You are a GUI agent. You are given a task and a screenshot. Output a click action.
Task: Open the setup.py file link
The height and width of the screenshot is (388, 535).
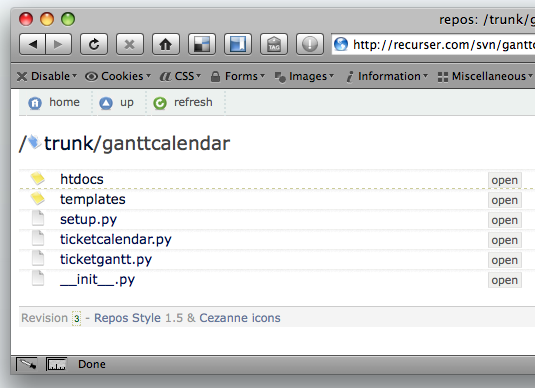pyautogui.click(x=88, y=219)
